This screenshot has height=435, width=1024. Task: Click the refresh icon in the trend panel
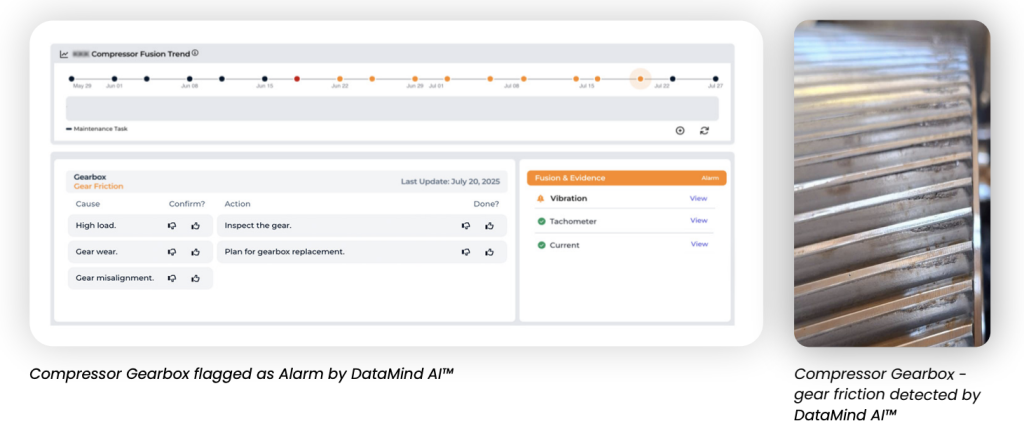pos(704,130)
